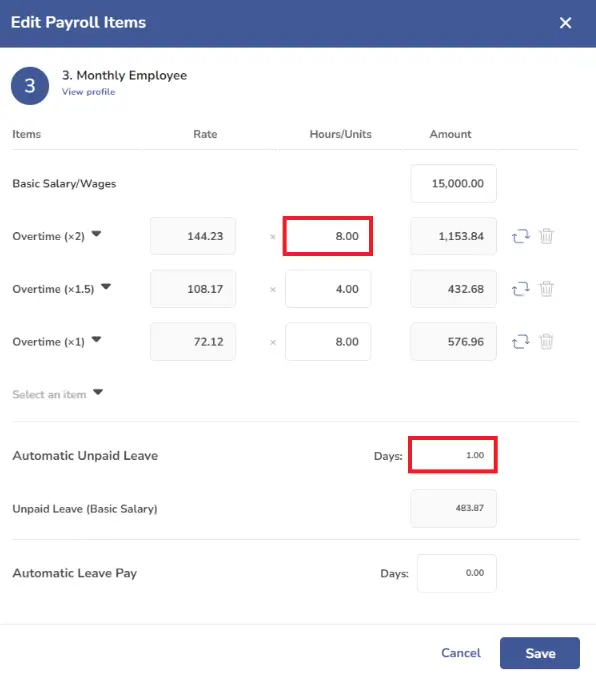The image size is (596, 681).
Task: Open the Overtime (×2) item dropdown
Action: click(96, 234)
